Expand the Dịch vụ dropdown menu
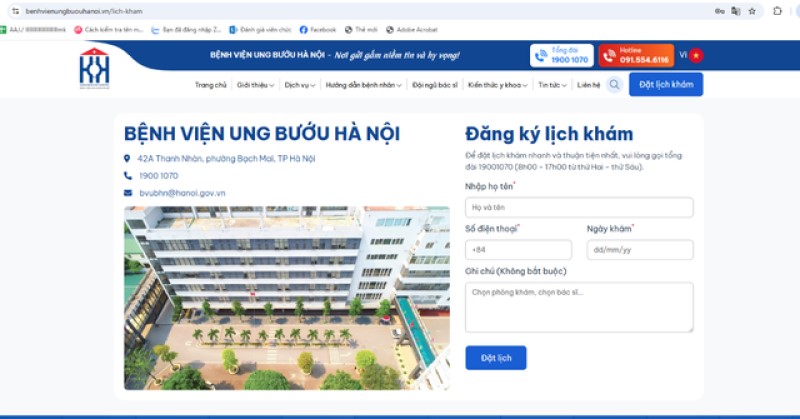800x419 pixels. click(299, 85)
